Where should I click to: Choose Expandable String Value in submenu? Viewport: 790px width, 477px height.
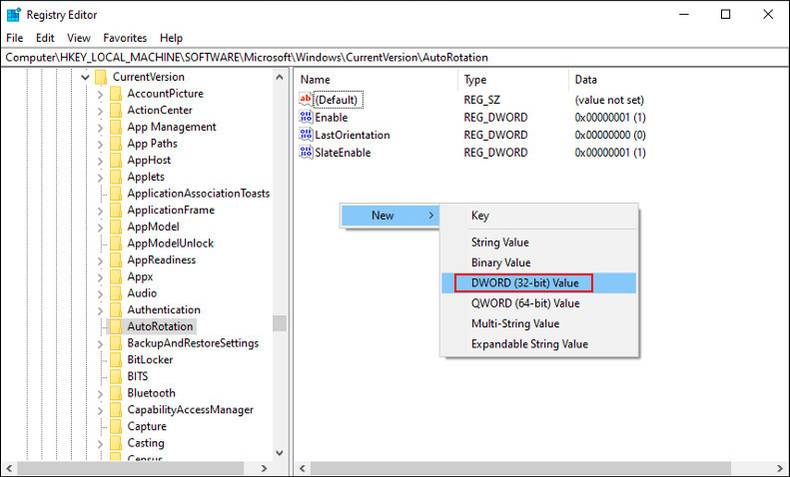pos(539,344)
